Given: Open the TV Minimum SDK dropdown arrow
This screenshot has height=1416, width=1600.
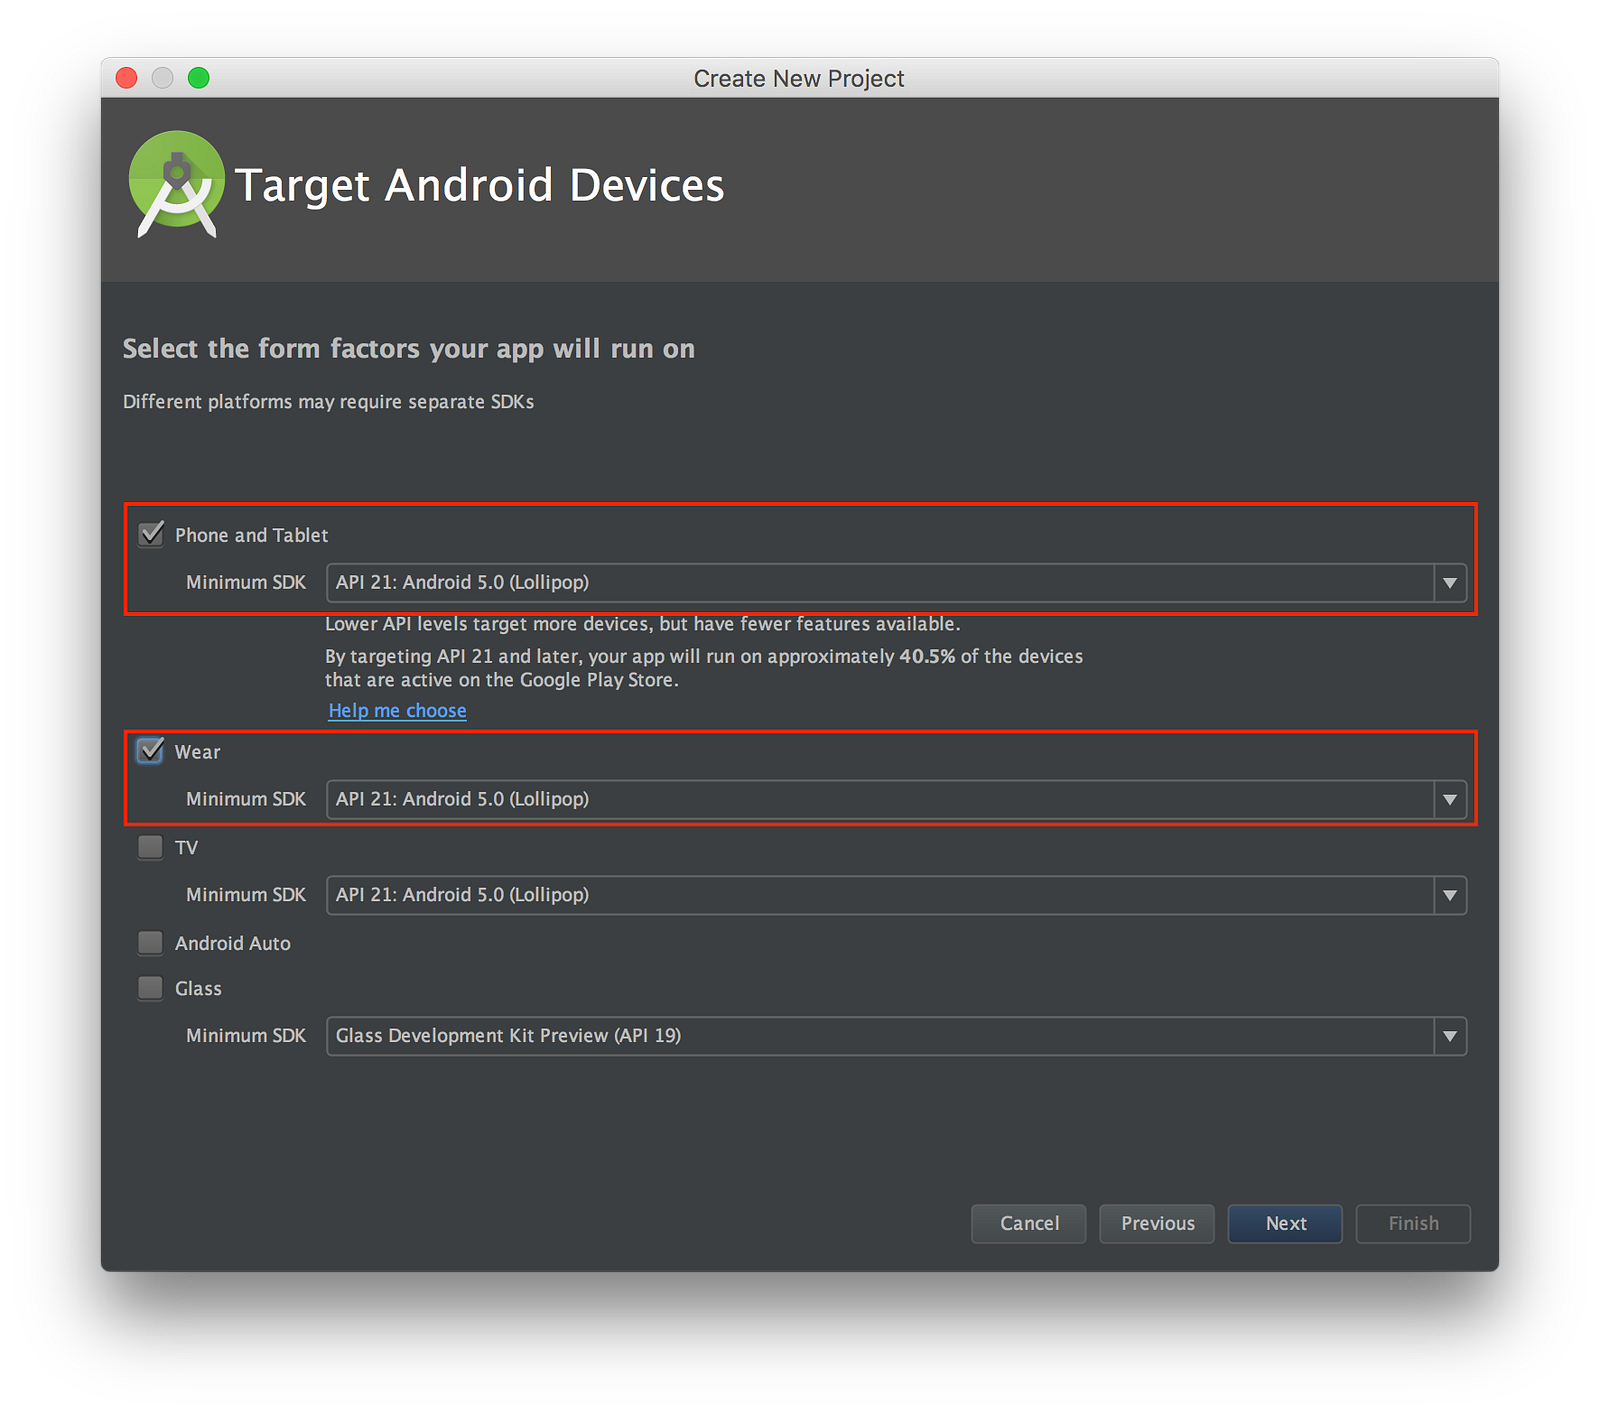Looking at the screenshot, I should click(1450, 895).
